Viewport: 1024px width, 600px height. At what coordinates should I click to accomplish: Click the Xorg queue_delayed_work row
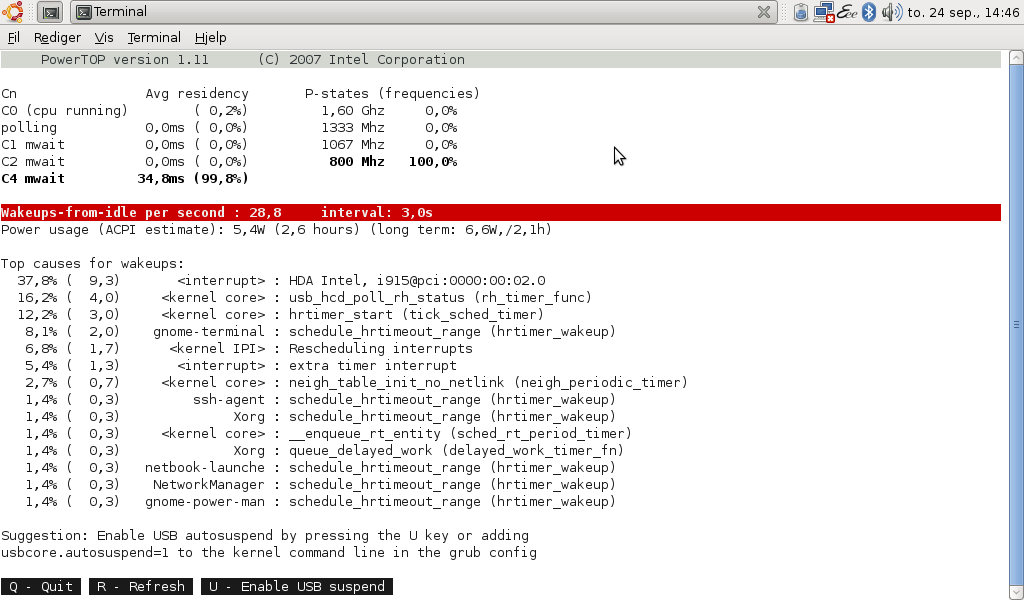[x=325, y=450]
